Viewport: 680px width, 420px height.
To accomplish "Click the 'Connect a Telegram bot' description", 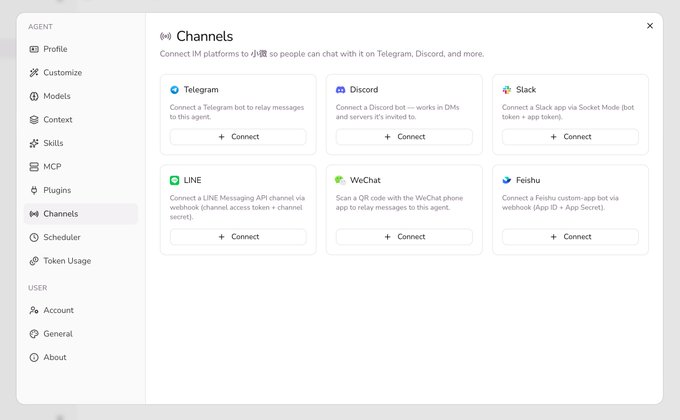I will 237,112.
